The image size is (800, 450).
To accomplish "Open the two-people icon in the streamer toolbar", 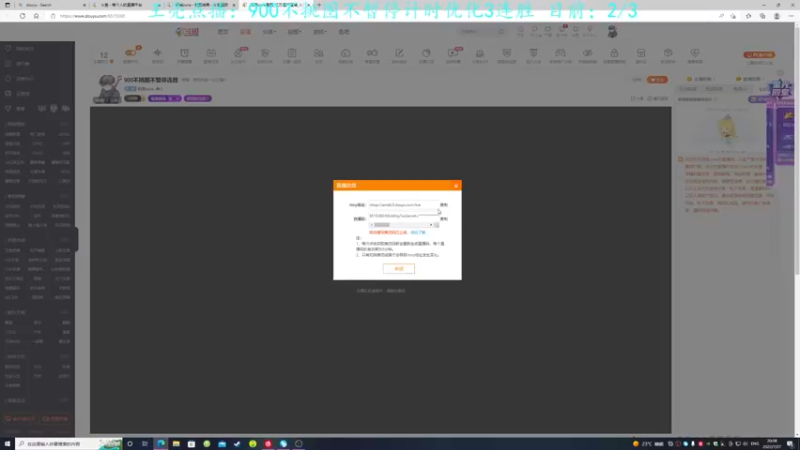I will click(318, 53).
